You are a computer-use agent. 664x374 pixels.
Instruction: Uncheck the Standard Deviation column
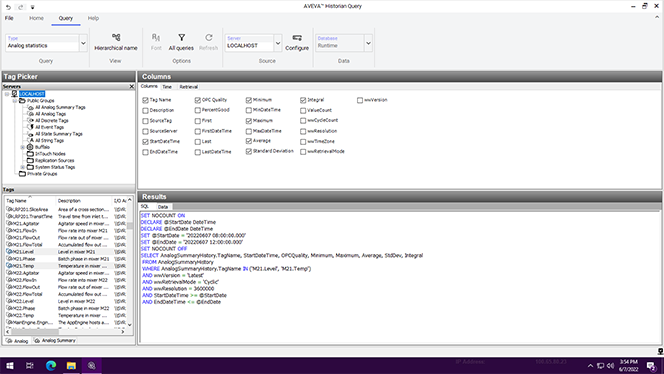[249, 151]
